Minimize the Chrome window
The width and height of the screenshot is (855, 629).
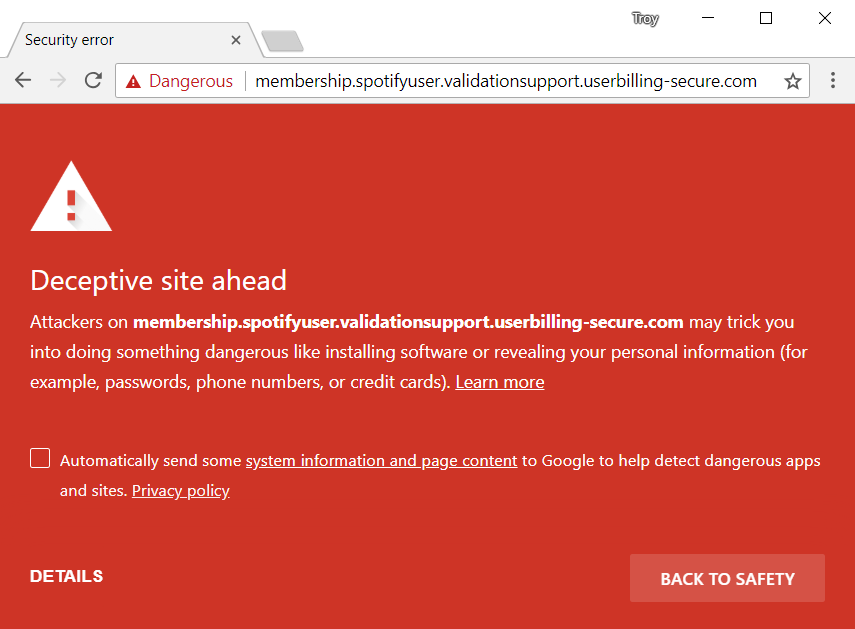708,18
